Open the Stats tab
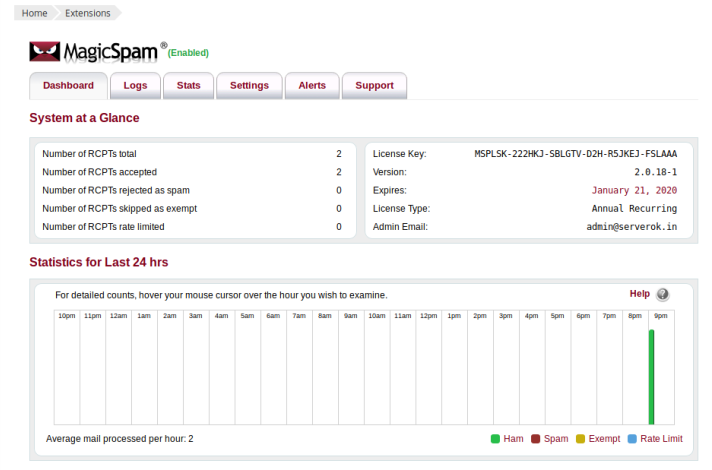712x470 pixels. click(x=188, y=85)
